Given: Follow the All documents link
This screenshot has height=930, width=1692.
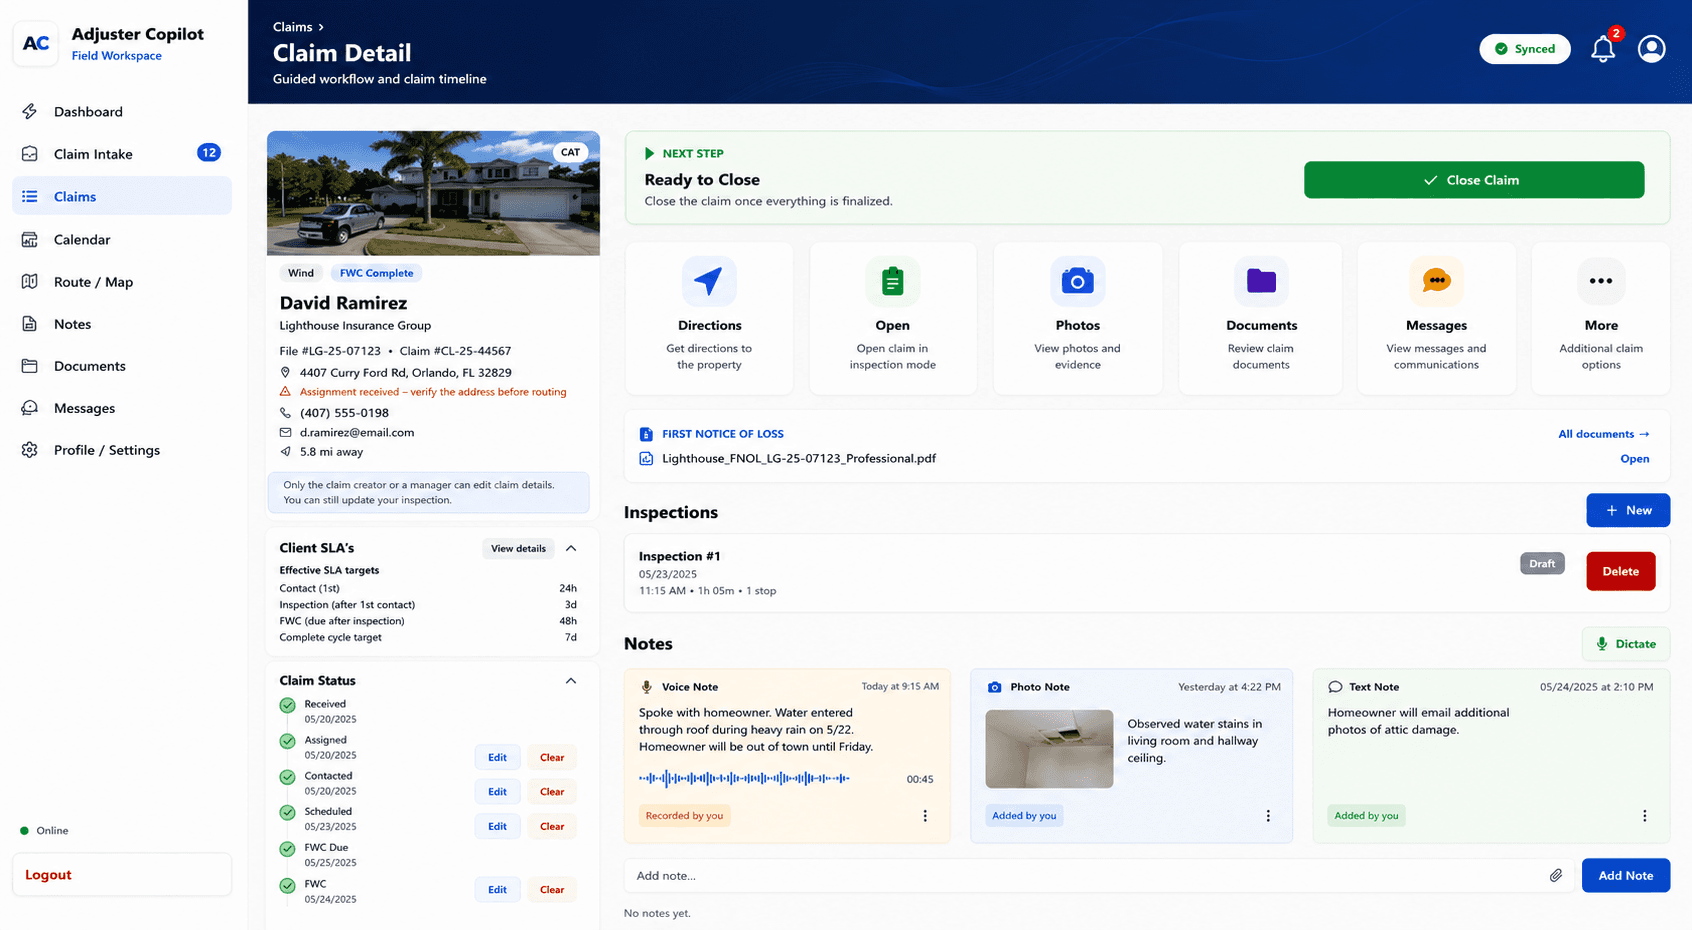Looking at the screenshot, I should coord(1604,434).
